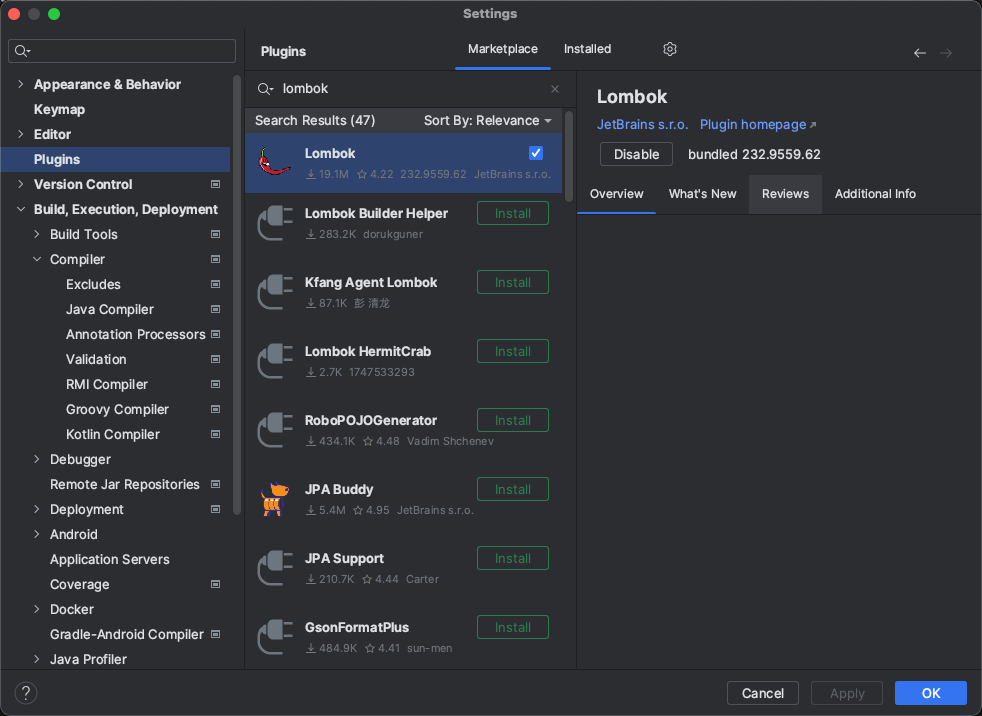Click project-level icon beside RMI Compiler
The height and width of the screenshot is (716, 982).
coord(215,385)
